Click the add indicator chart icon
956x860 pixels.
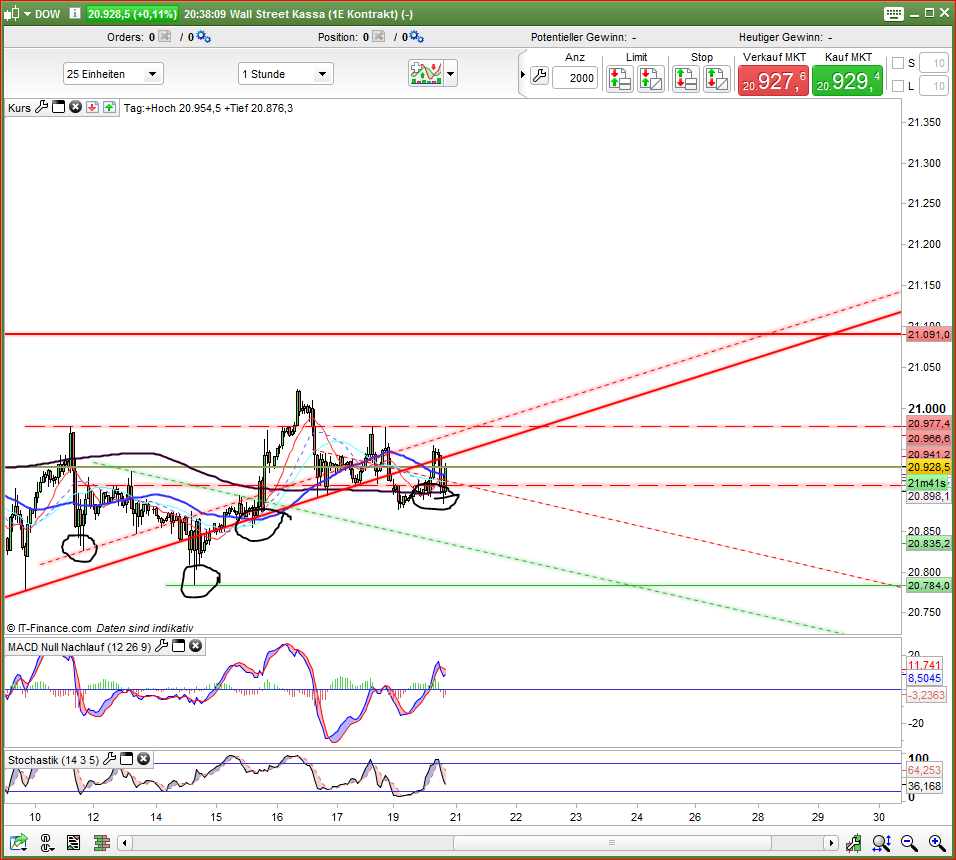[x=426, y=74]
